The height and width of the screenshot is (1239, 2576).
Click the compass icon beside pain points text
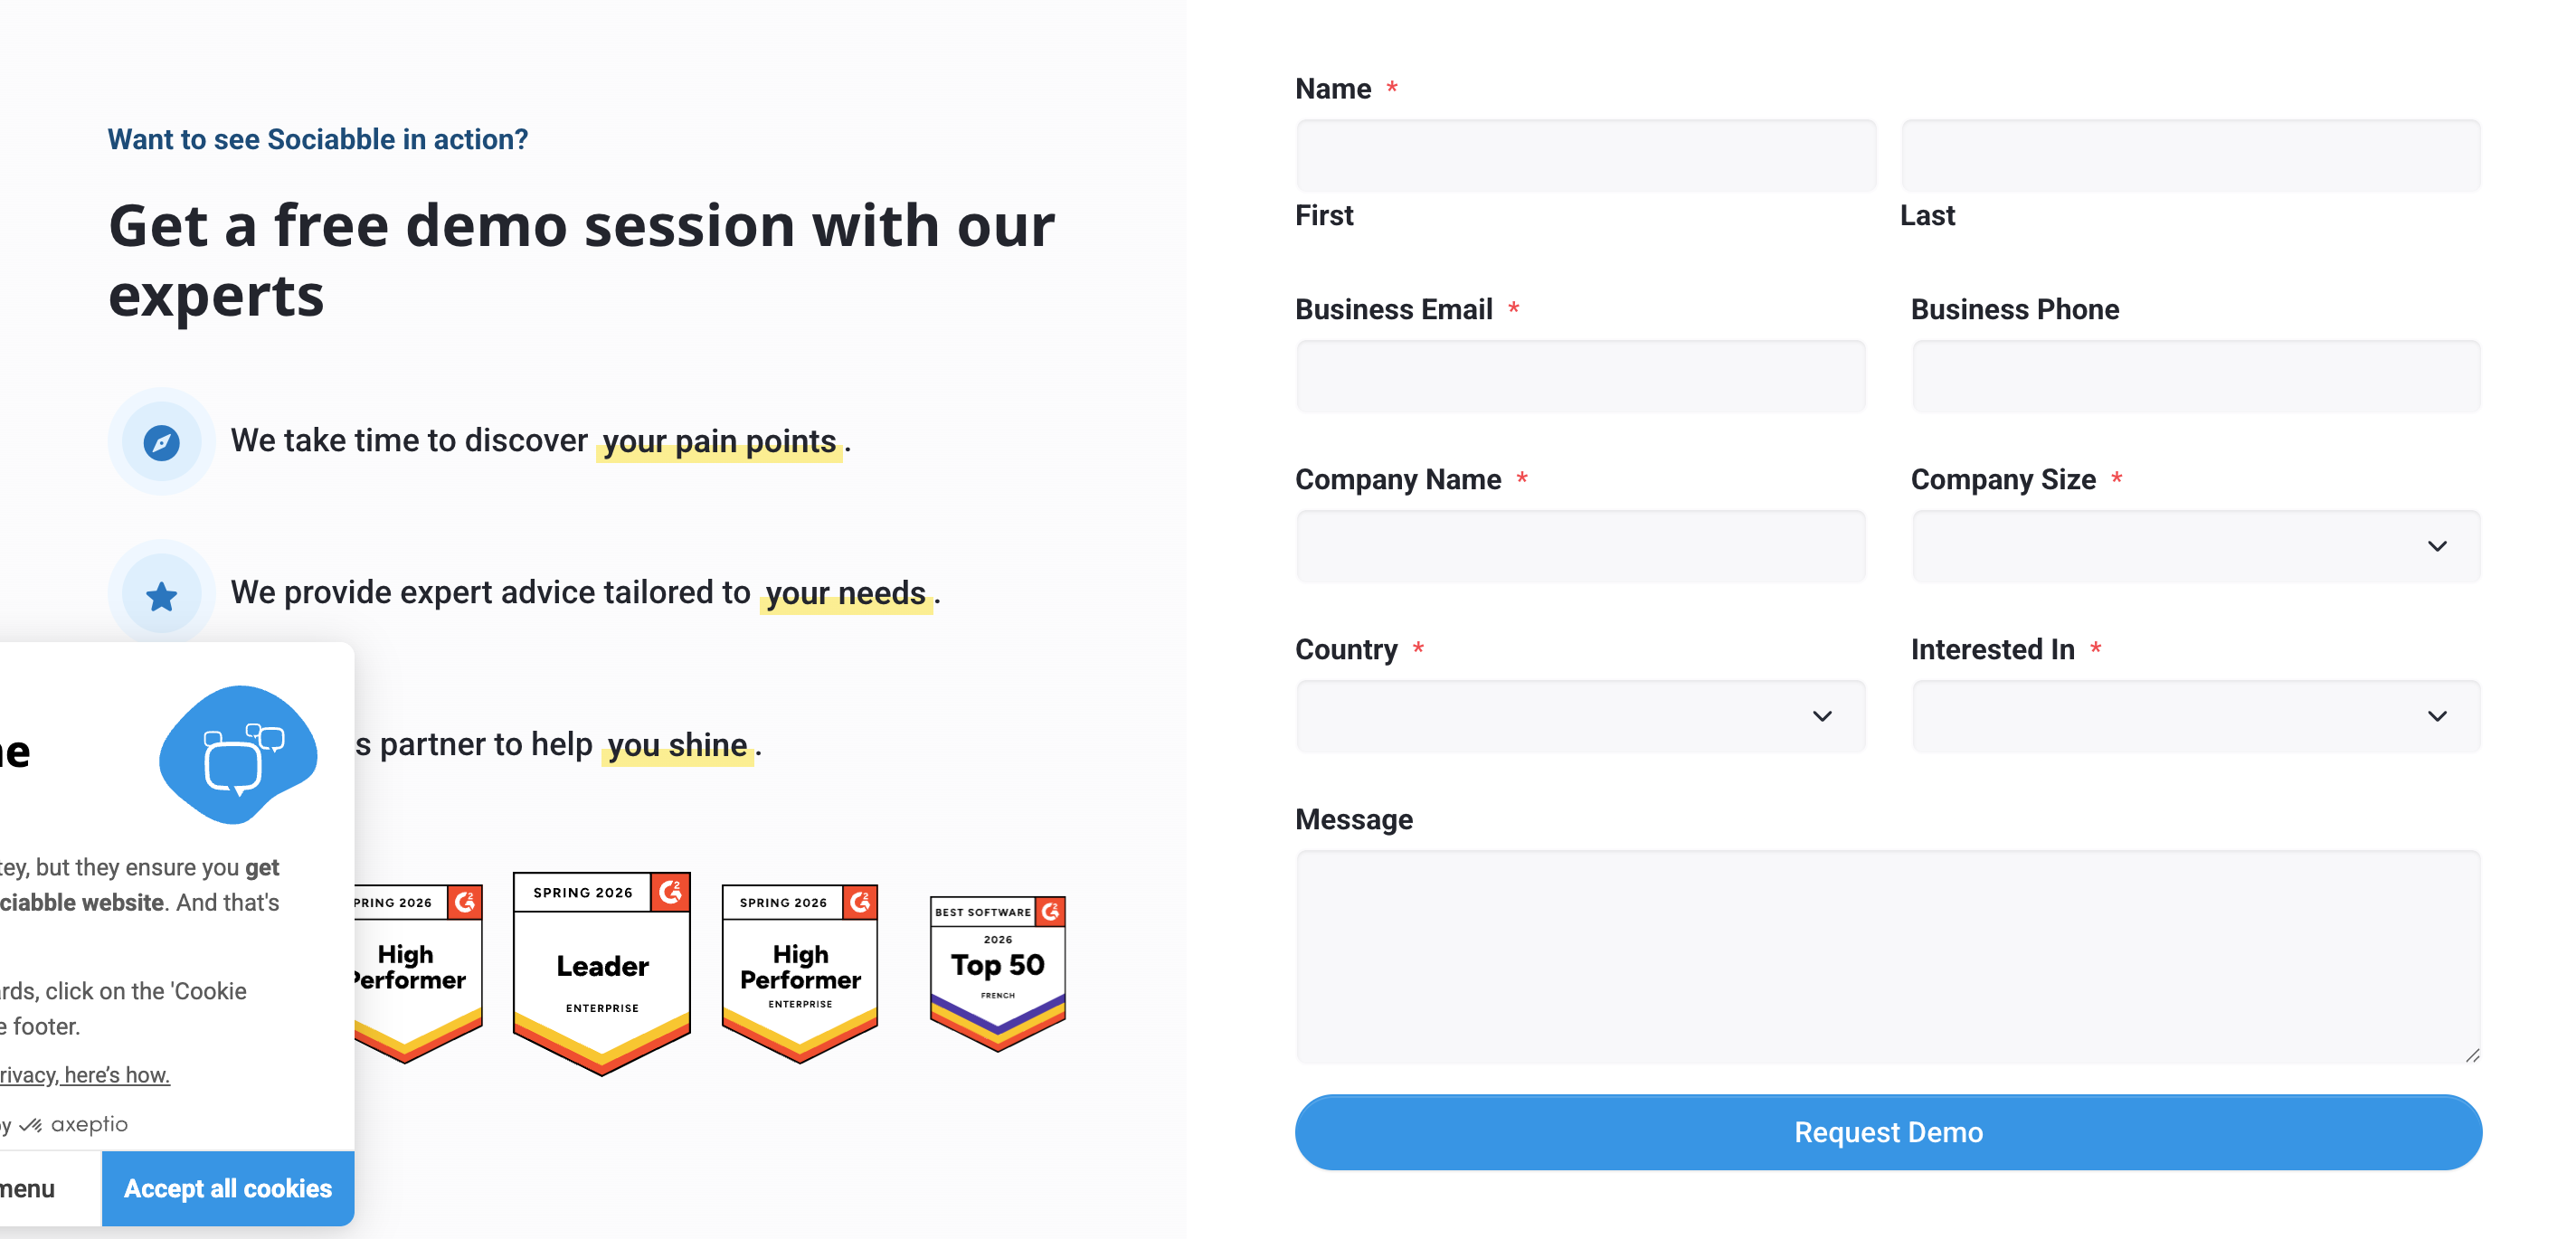tap(161, 441)
